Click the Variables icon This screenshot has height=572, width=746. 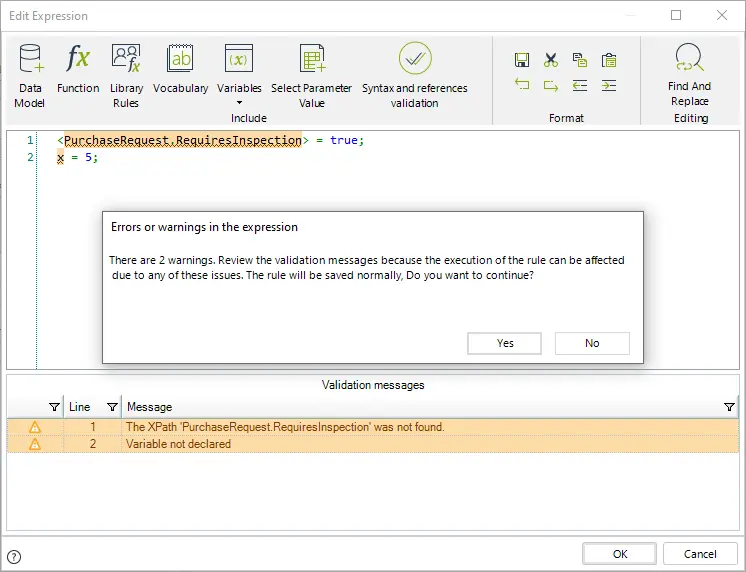tap(239, 59)
